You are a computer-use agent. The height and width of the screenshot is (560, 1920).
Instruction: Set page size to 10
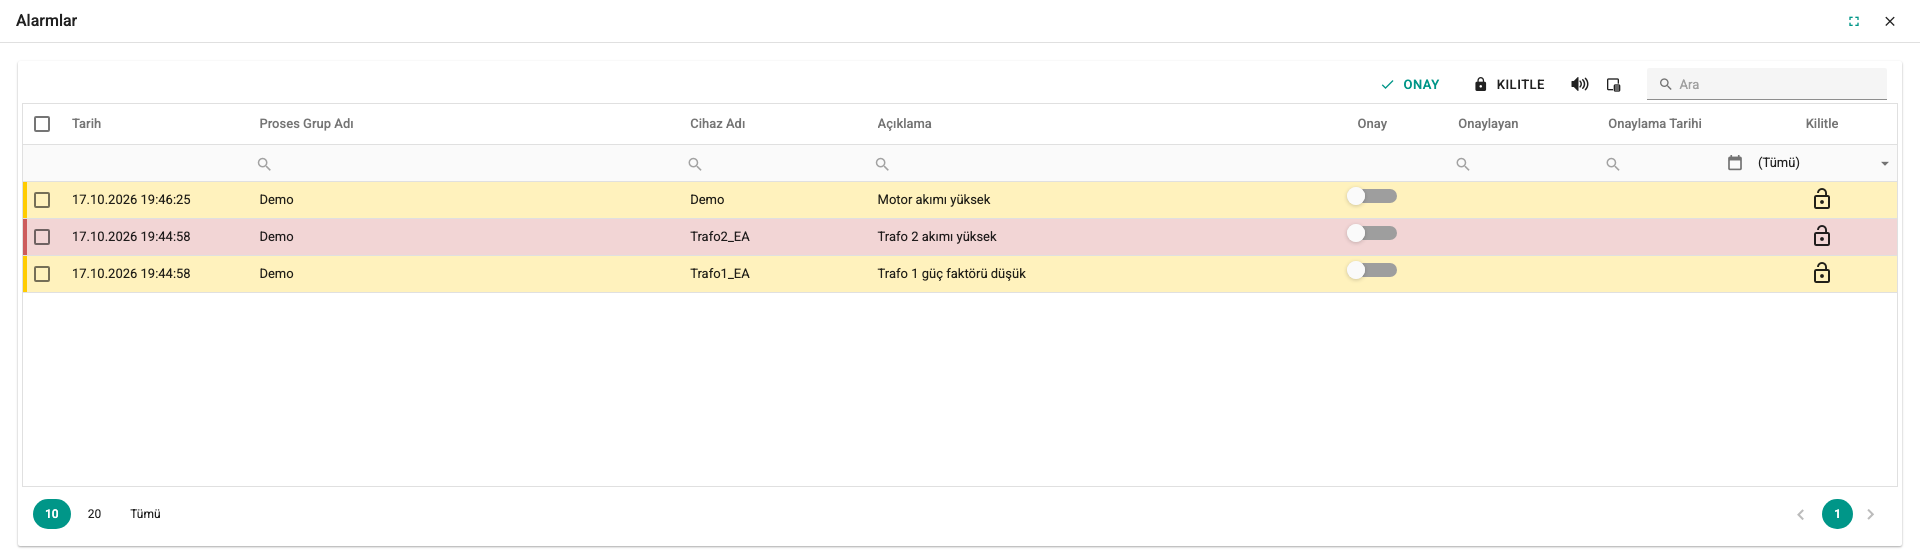[52, 514]
